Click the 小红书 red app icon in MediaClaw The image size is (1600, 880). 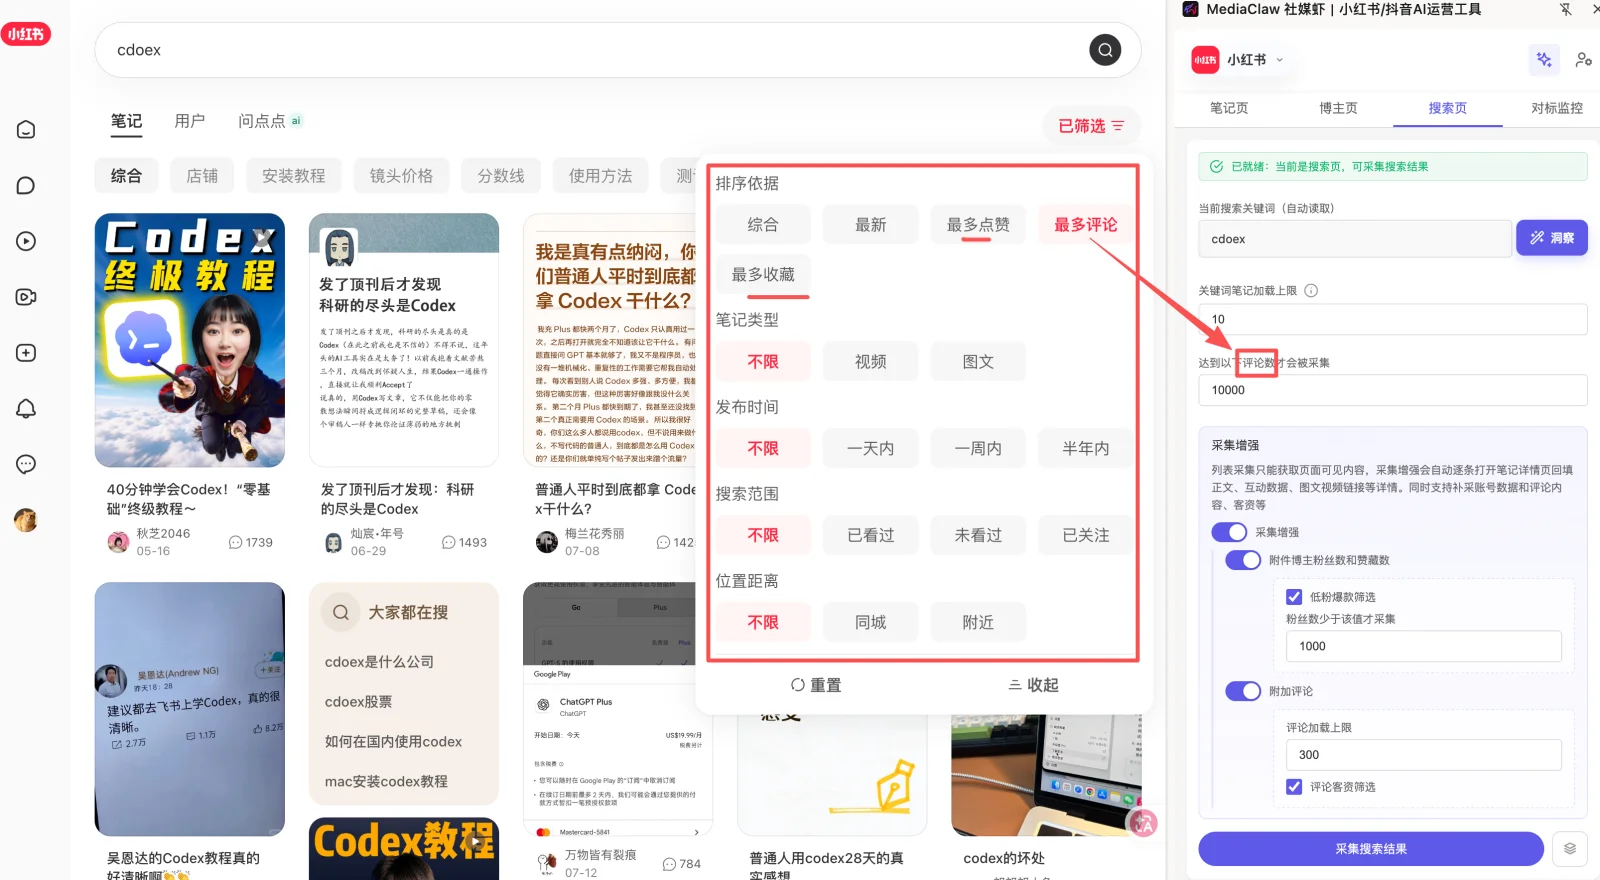(x=1205, y=60)
